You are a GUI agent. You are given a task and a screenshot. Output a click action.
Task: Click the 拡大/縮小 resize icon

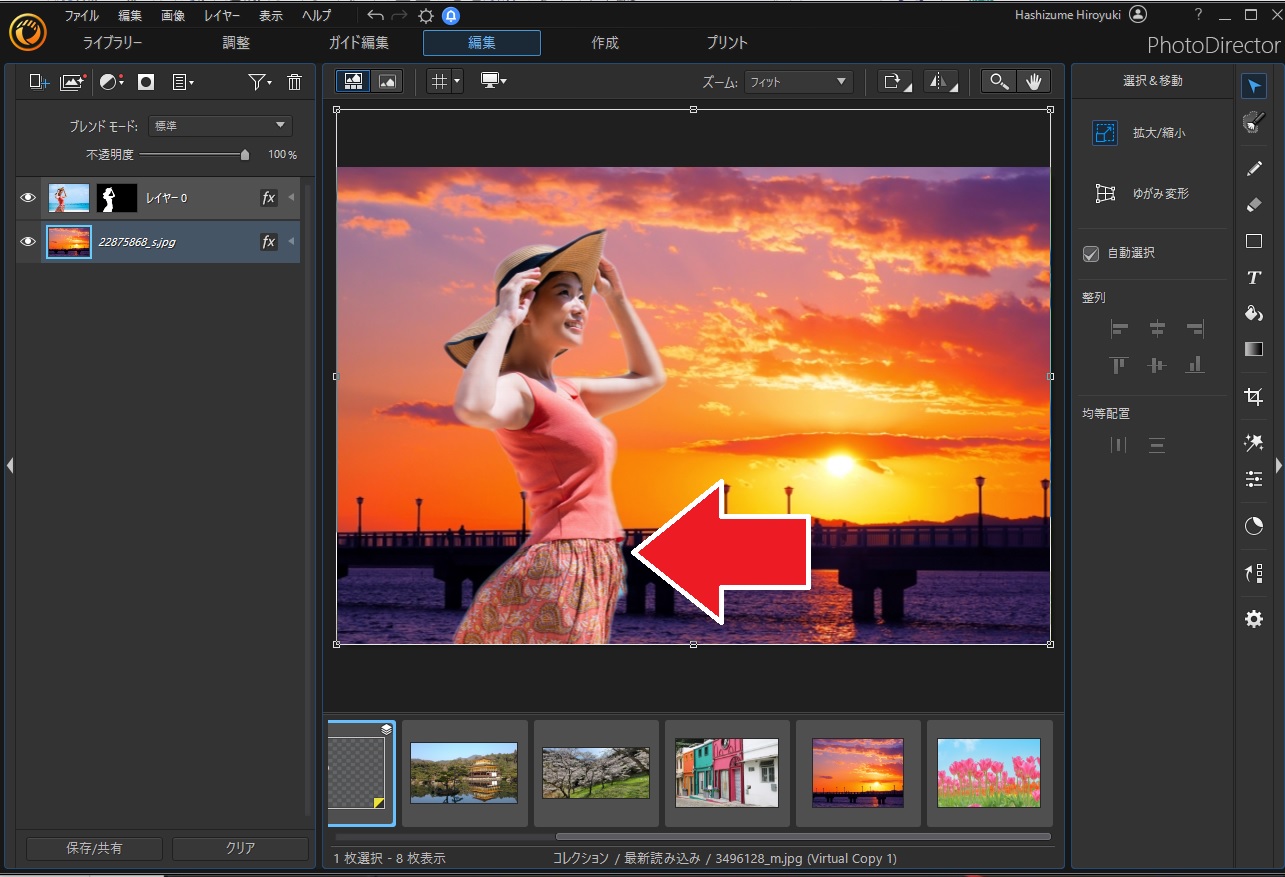click(1104, 133)
